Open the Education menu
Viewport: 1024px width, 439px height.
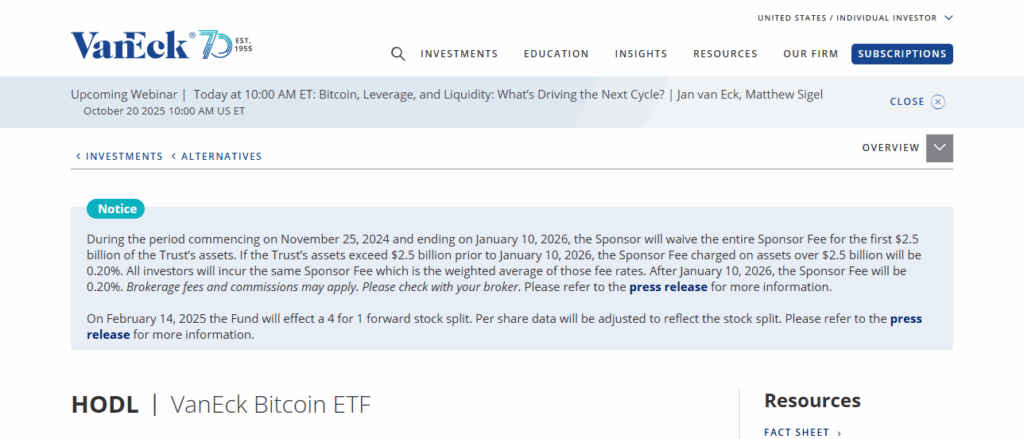[556, 54]
